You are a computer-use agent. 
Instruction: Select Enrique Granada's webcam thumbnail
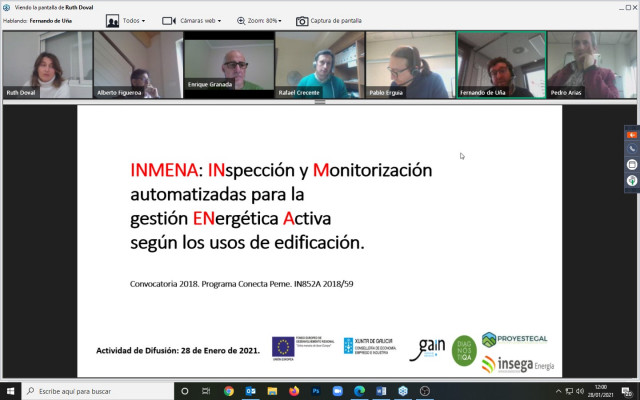coord(229,65)
